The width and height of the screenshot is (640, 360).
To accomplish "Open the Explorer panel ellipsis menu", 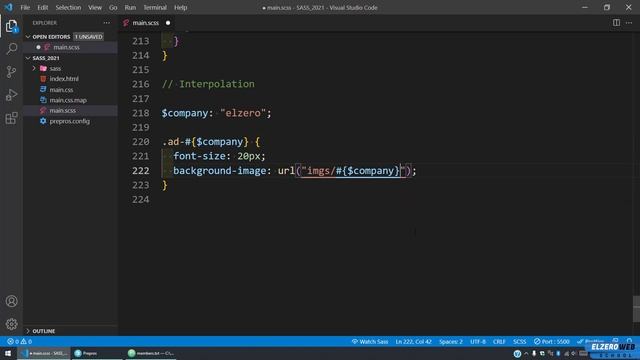I will [107, 23].
